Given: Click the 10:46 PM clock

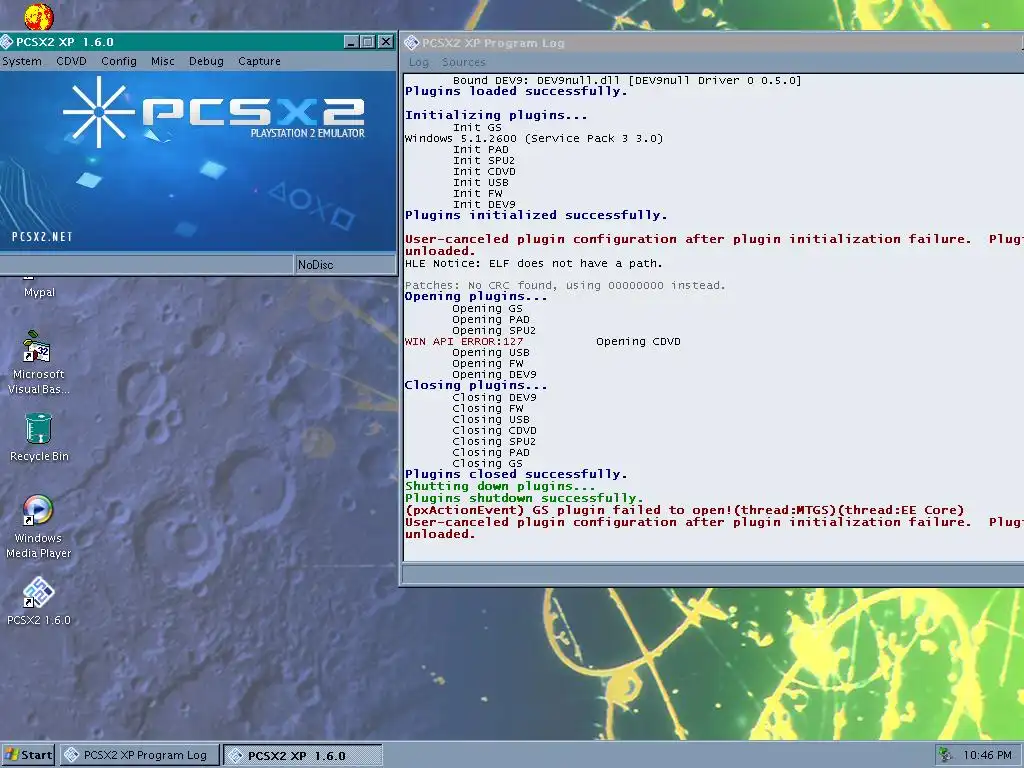Looking at the screenshot, I should pyautogui.click(x=987, y=755).
